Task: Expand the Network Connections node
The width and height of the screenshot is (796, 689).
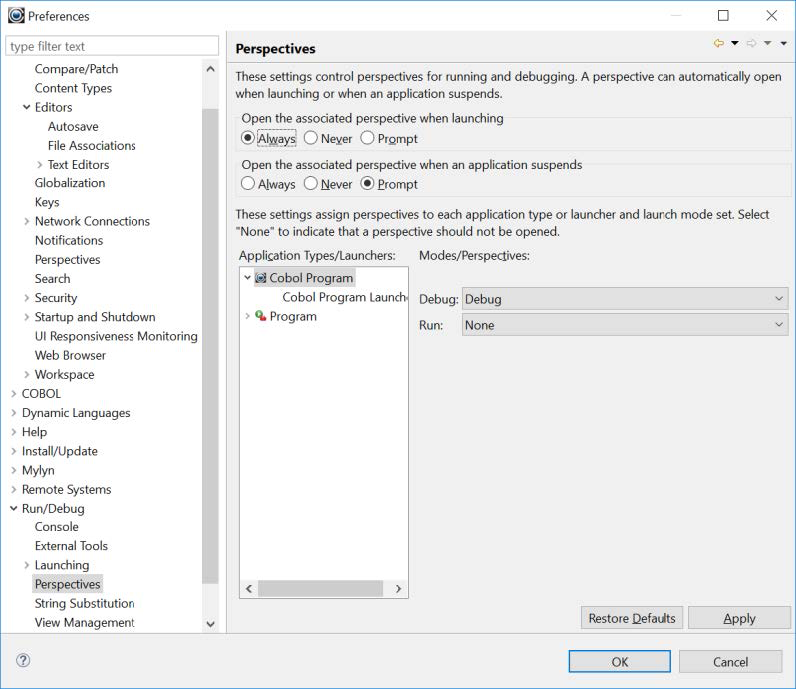Action: [x=26, y=221]
